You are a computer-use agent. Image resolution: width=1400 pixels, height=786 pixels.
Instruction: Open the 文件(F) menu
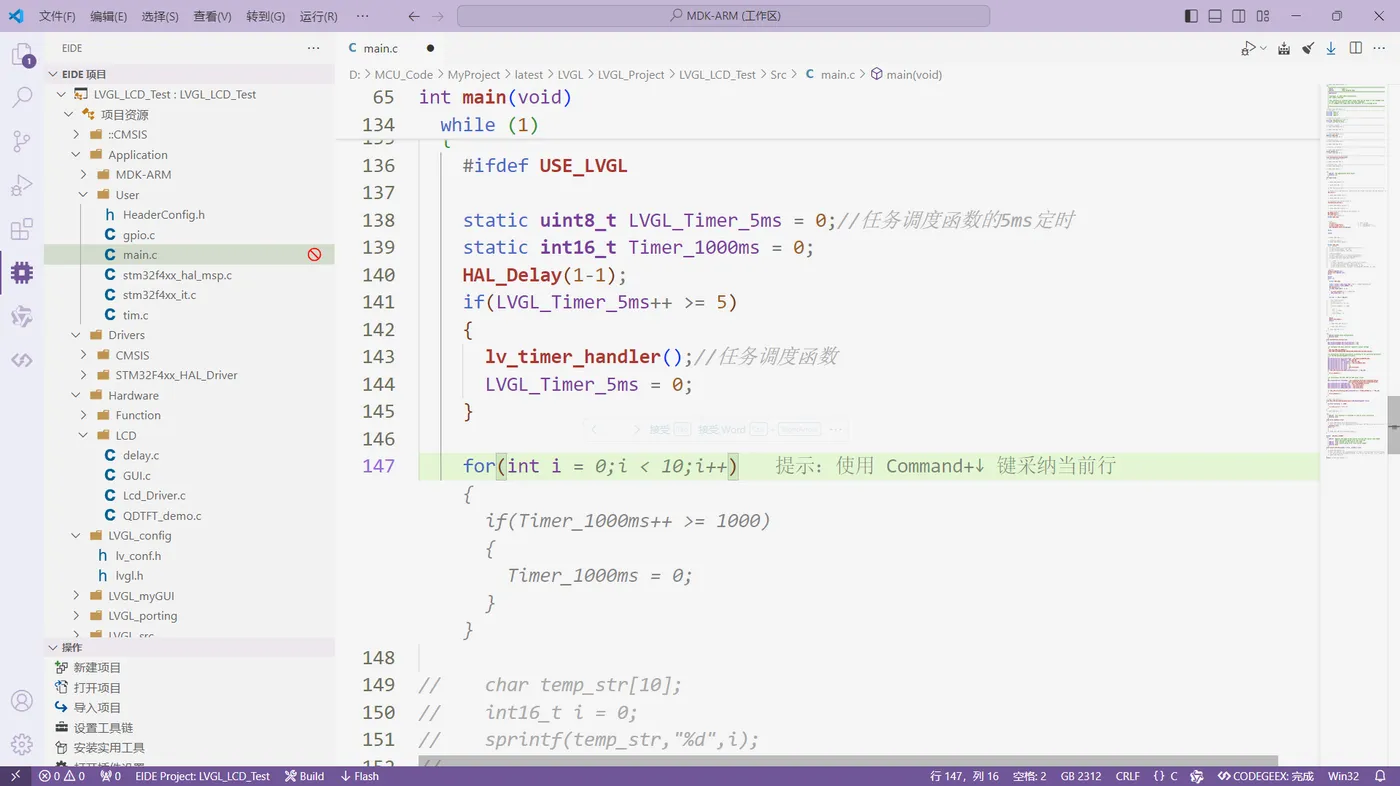(57, 16)
